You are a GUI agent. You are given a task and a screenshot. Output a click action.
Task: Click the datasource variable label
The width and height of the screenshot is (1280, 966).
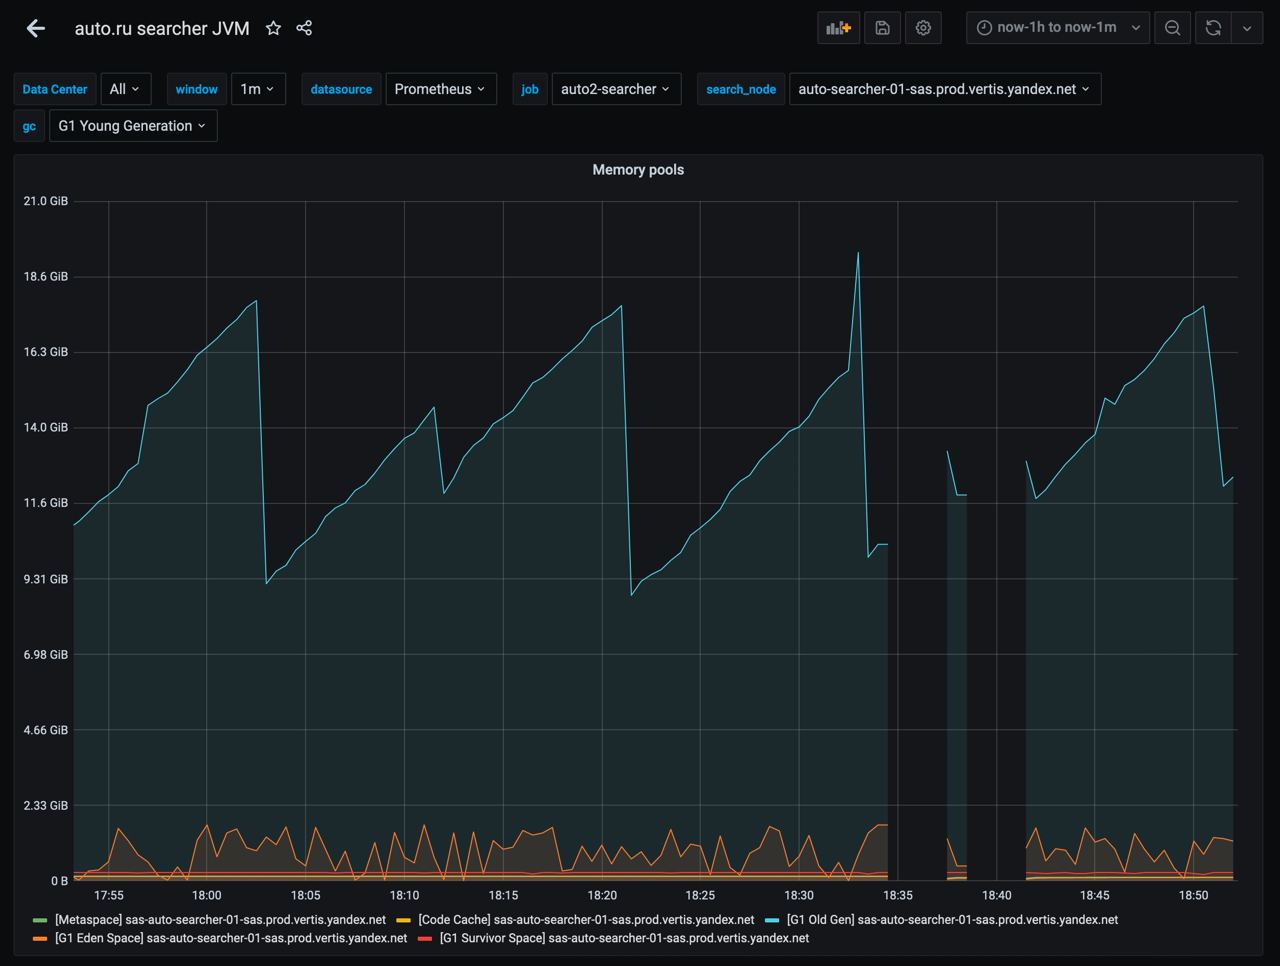[x=341, y=89]
